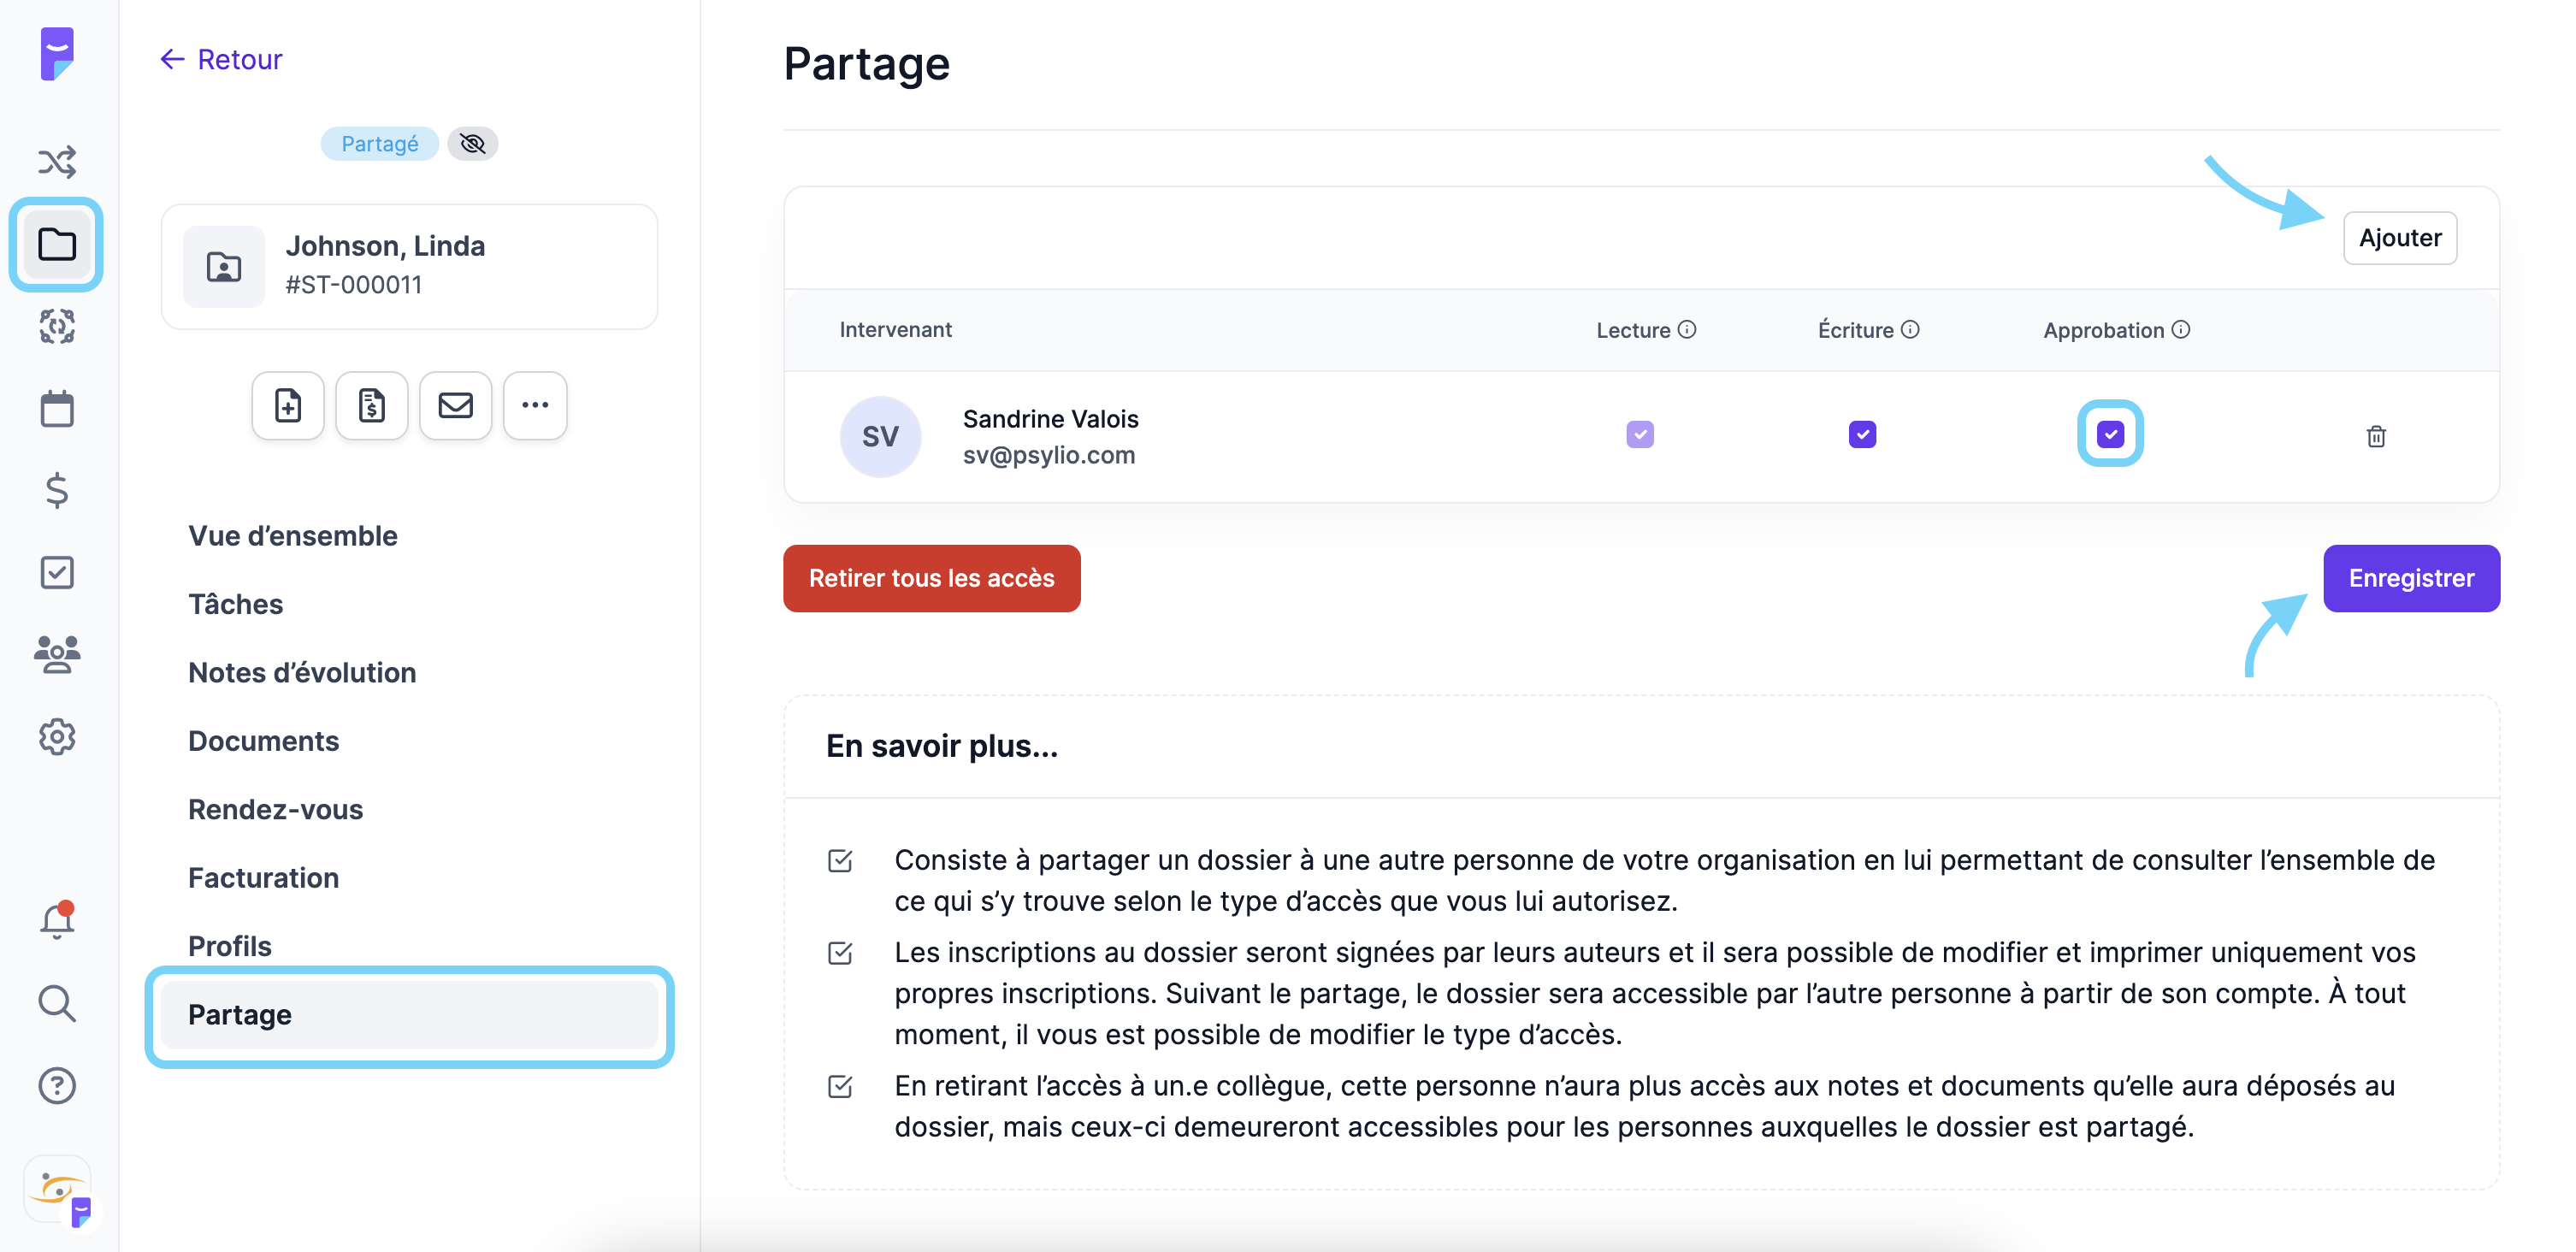This screenshot has height=1252, width=2576.
Task: Click the Lecture info icon
Action: 1687,329
